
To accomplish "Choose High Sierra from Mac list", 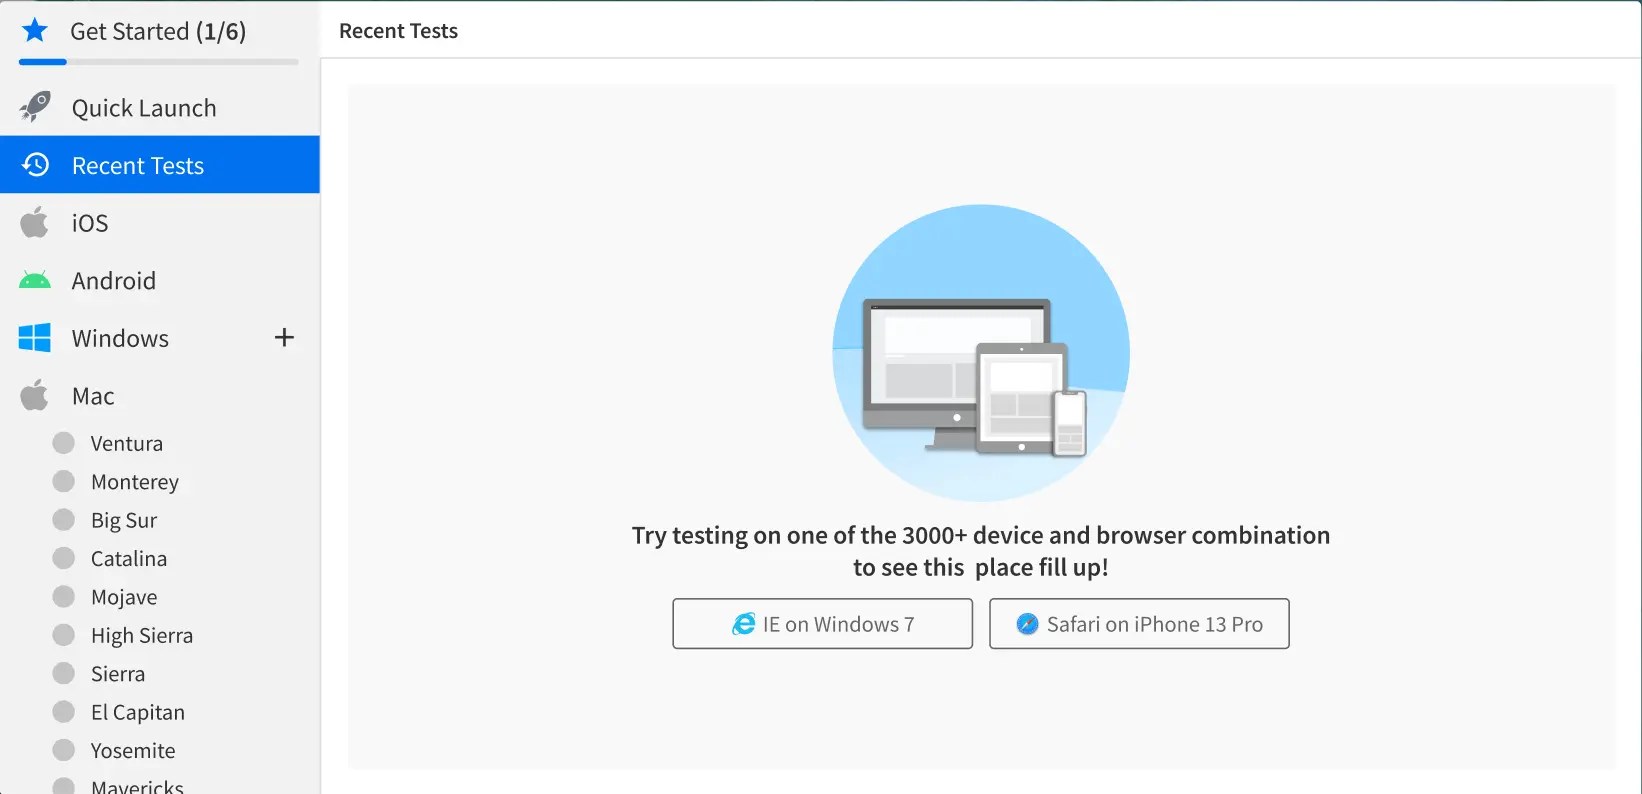I will [142, 636].
